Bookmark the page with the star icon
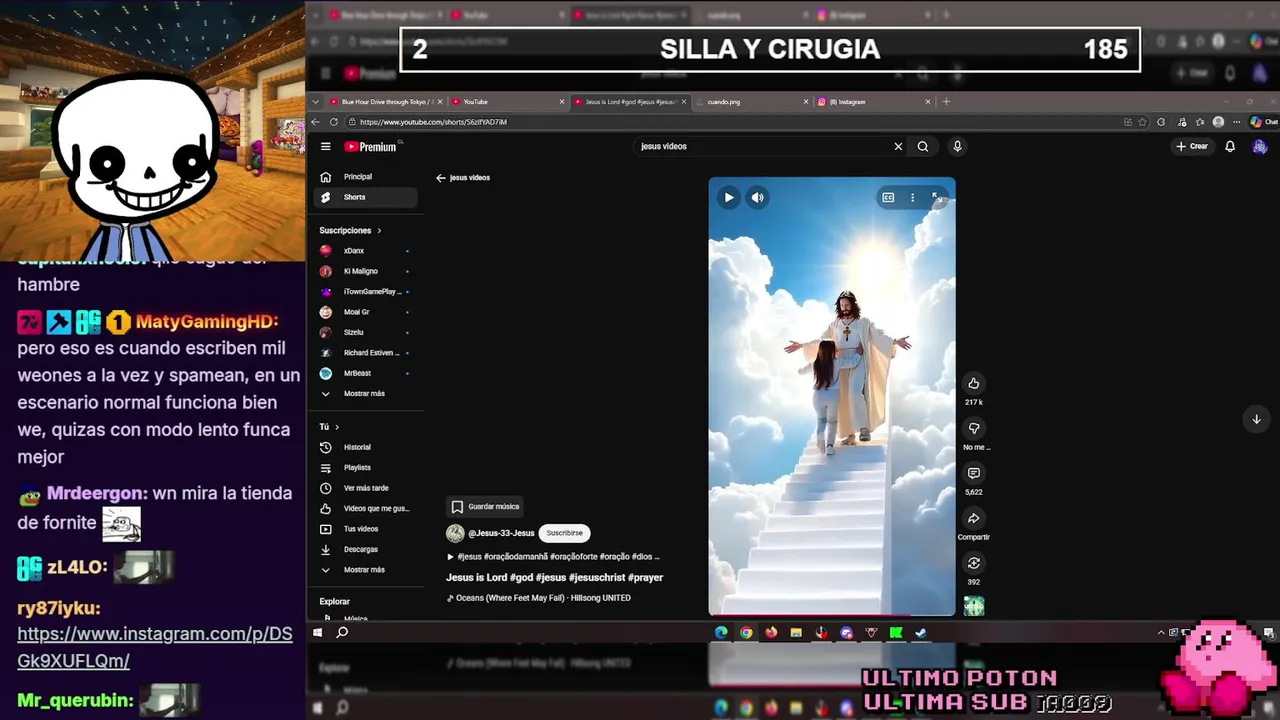The height and width of the screenshot is (720, 1280). point(1143,122)
